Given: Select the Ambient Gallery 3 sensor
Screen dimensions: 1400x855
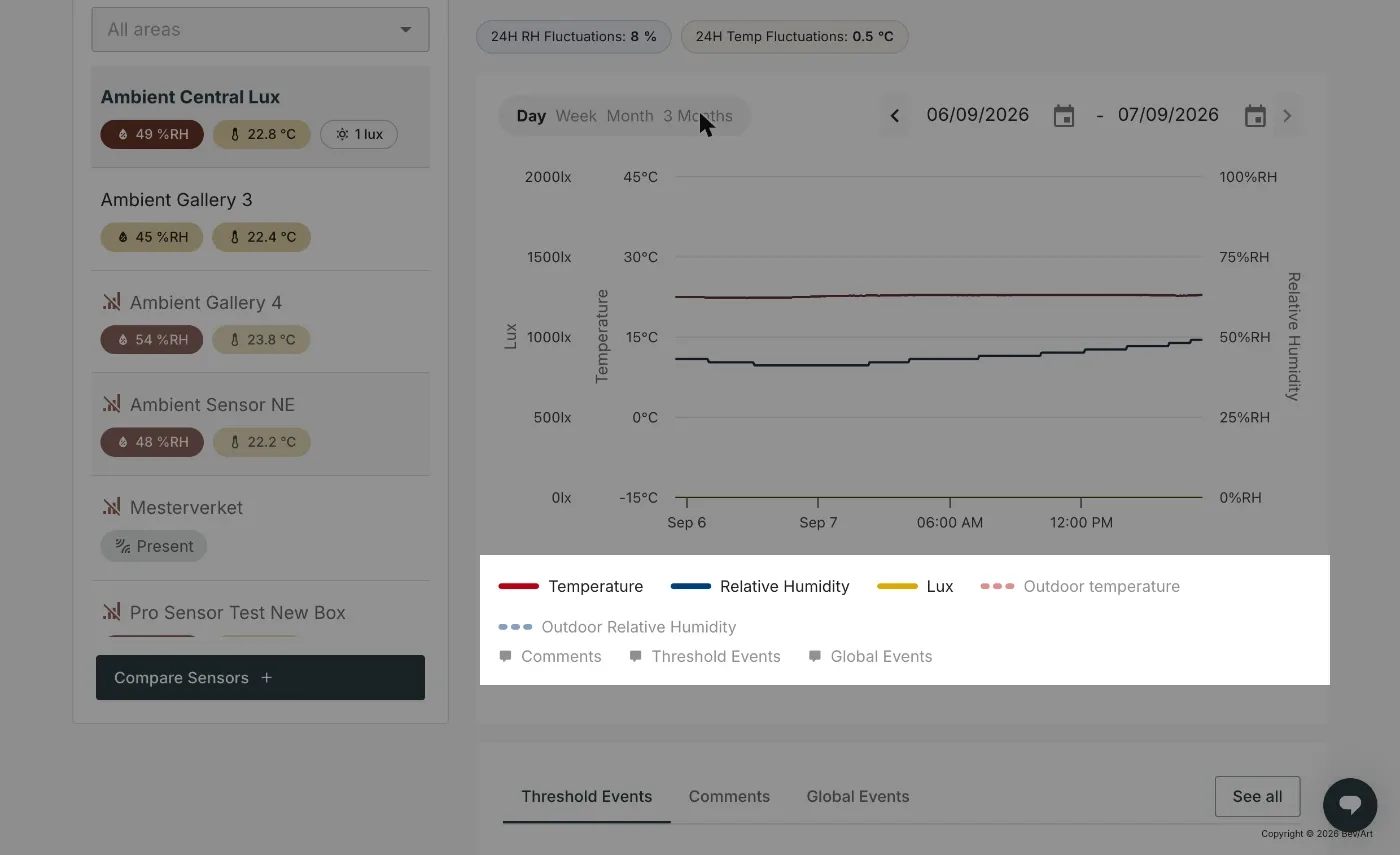Looking at the screenshot, I should pos(260,219).
